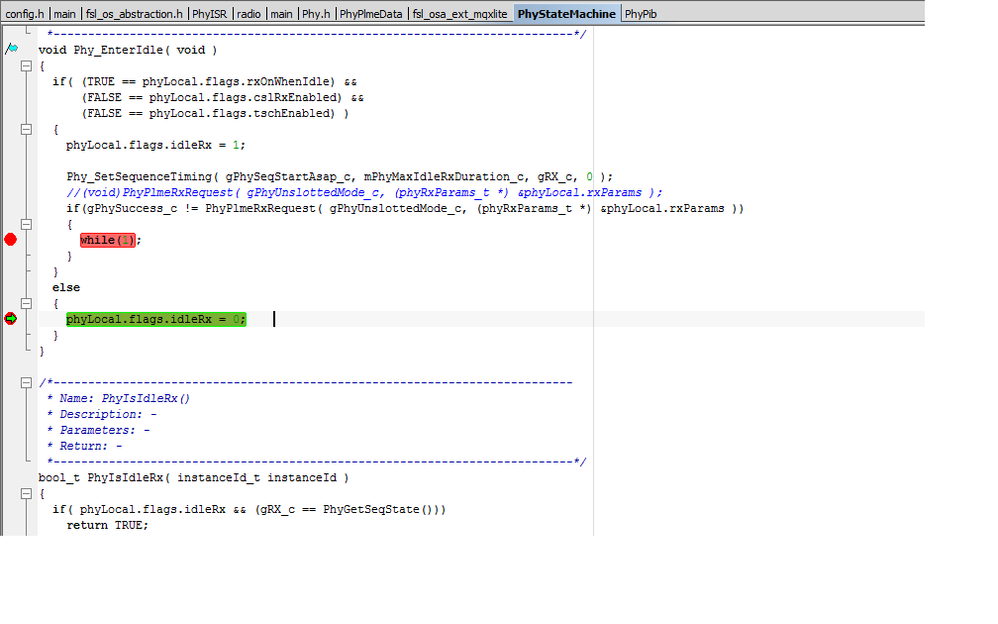Click the gPhySuccess_c comparison line
998x624 pixels.
point(405,208)
